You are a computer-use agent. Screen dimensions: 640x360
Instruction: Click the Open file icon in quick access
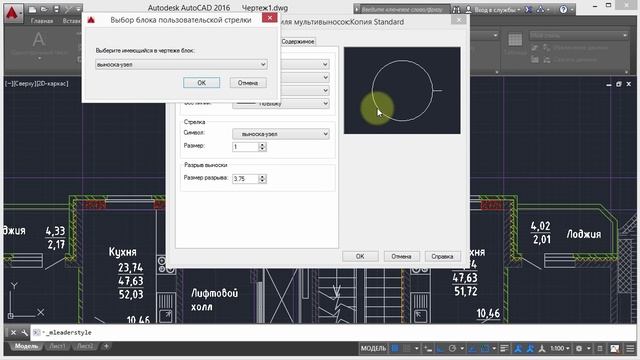click(x=44, y=9)
